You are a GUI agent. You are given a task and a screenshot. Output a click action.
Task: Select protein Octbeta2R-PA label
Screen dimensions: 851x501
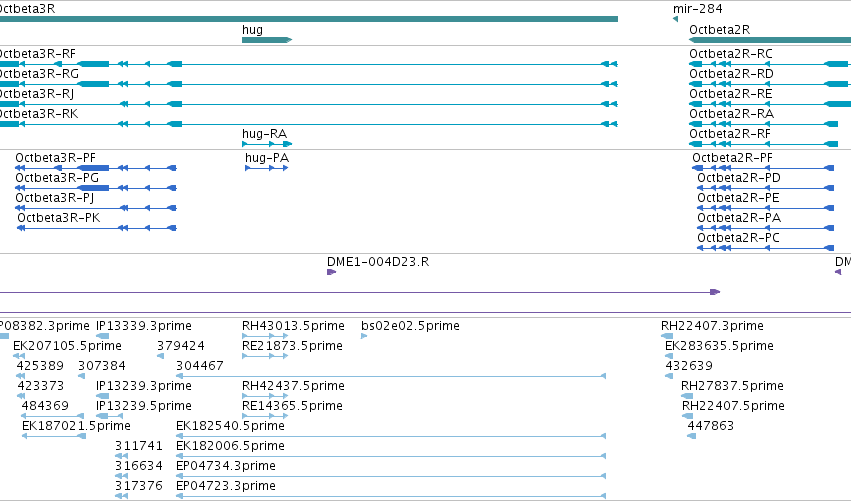(739, 218)
